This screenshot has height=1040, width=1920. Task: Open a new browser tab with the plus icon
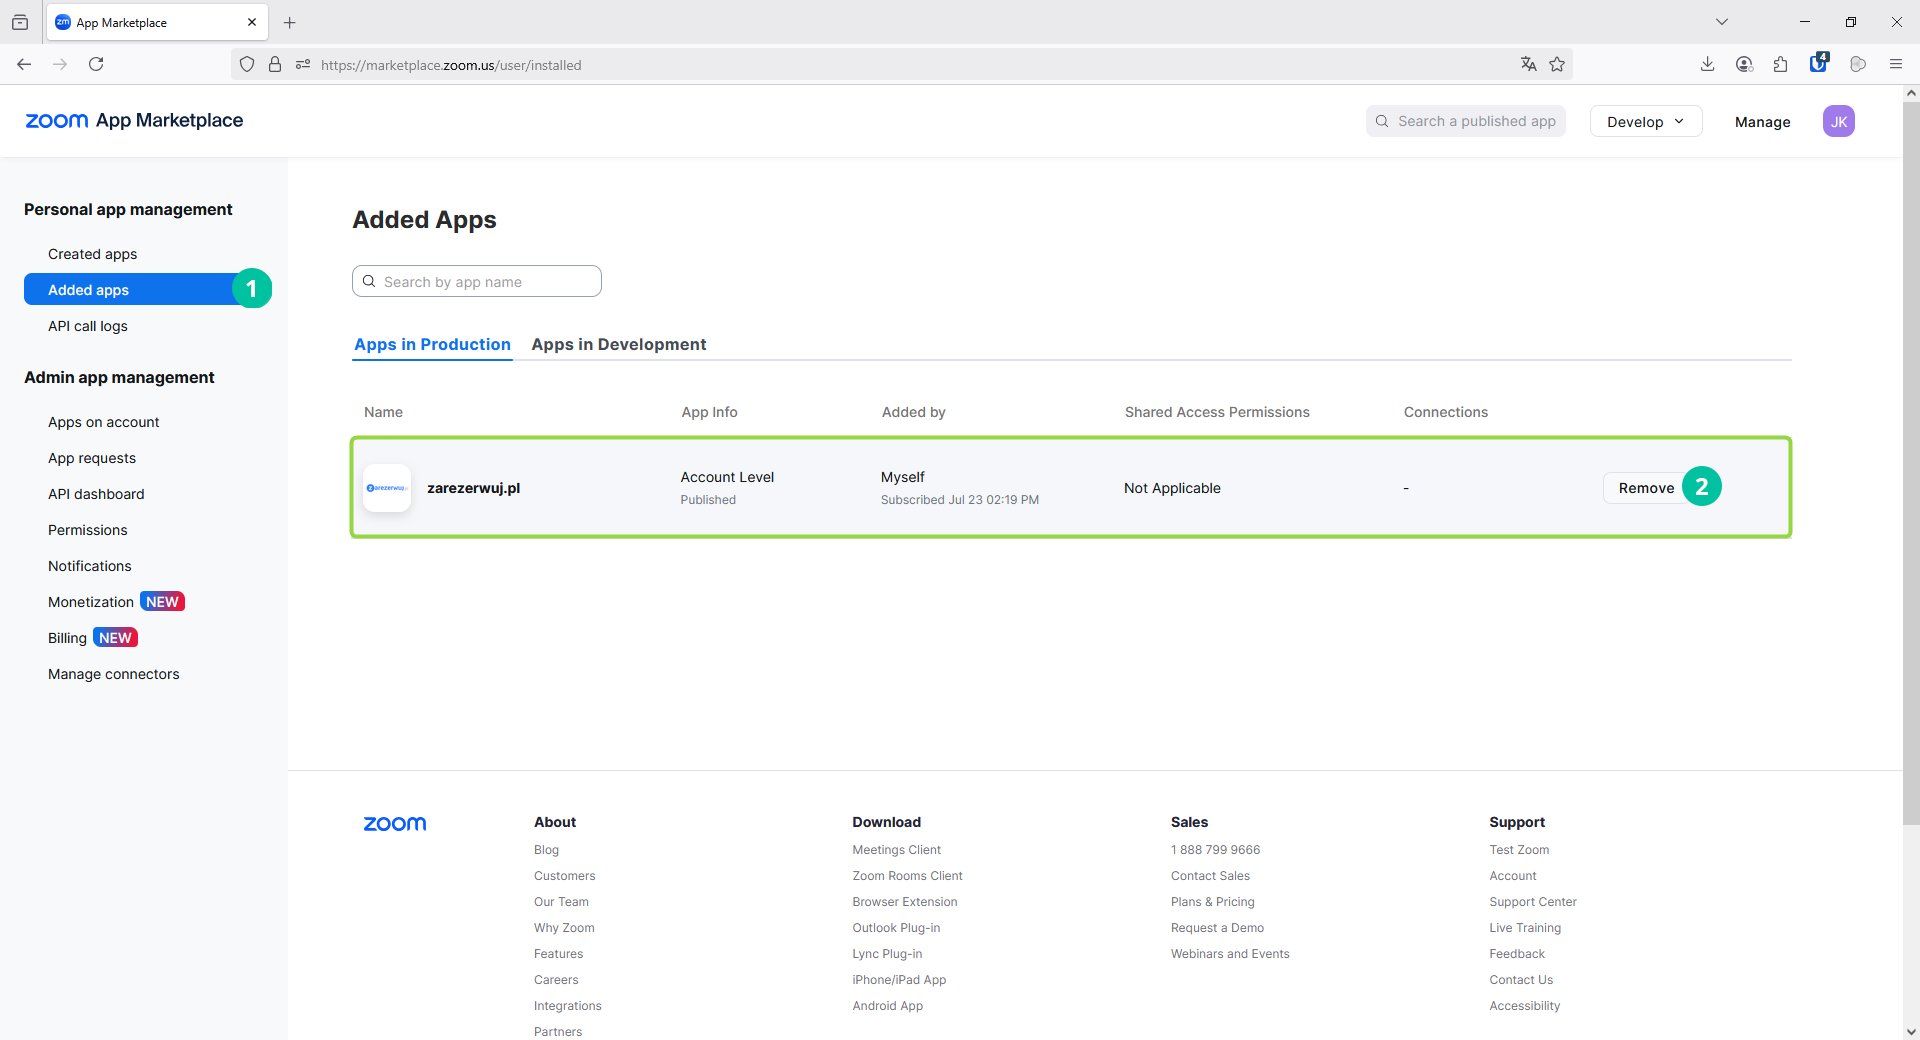[x=290, y=22]
